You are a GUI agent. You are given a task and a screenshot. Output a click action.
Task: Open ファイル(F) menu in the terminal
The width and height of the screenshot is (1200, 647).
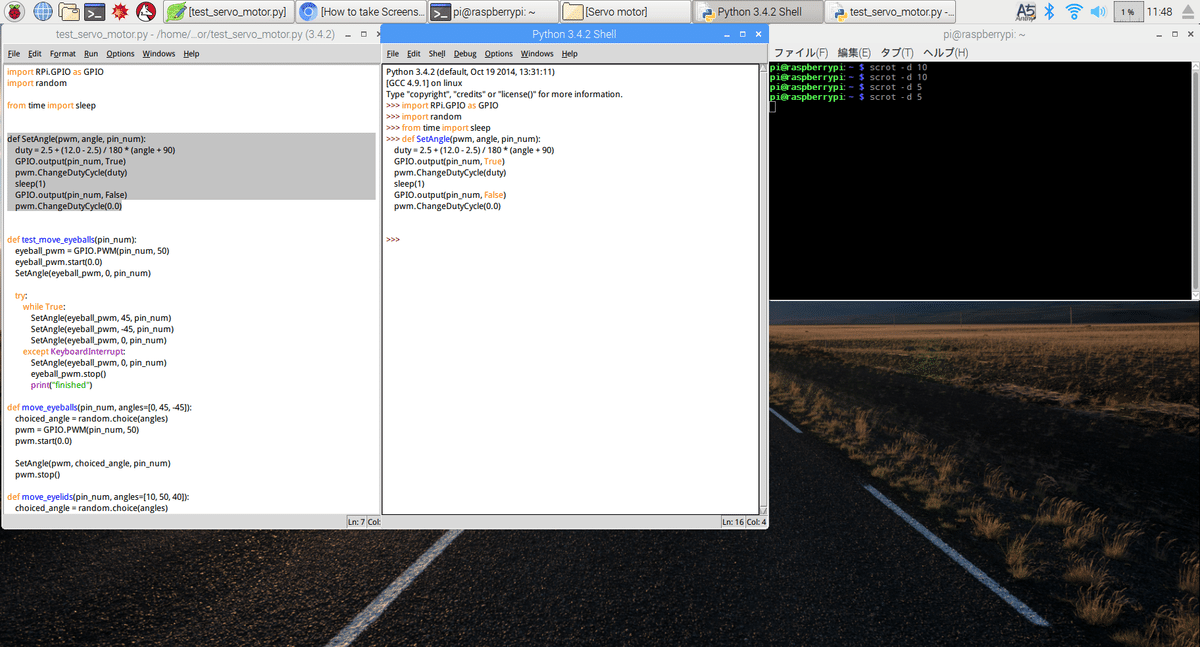pyautogui.click(x=801, y=52)
